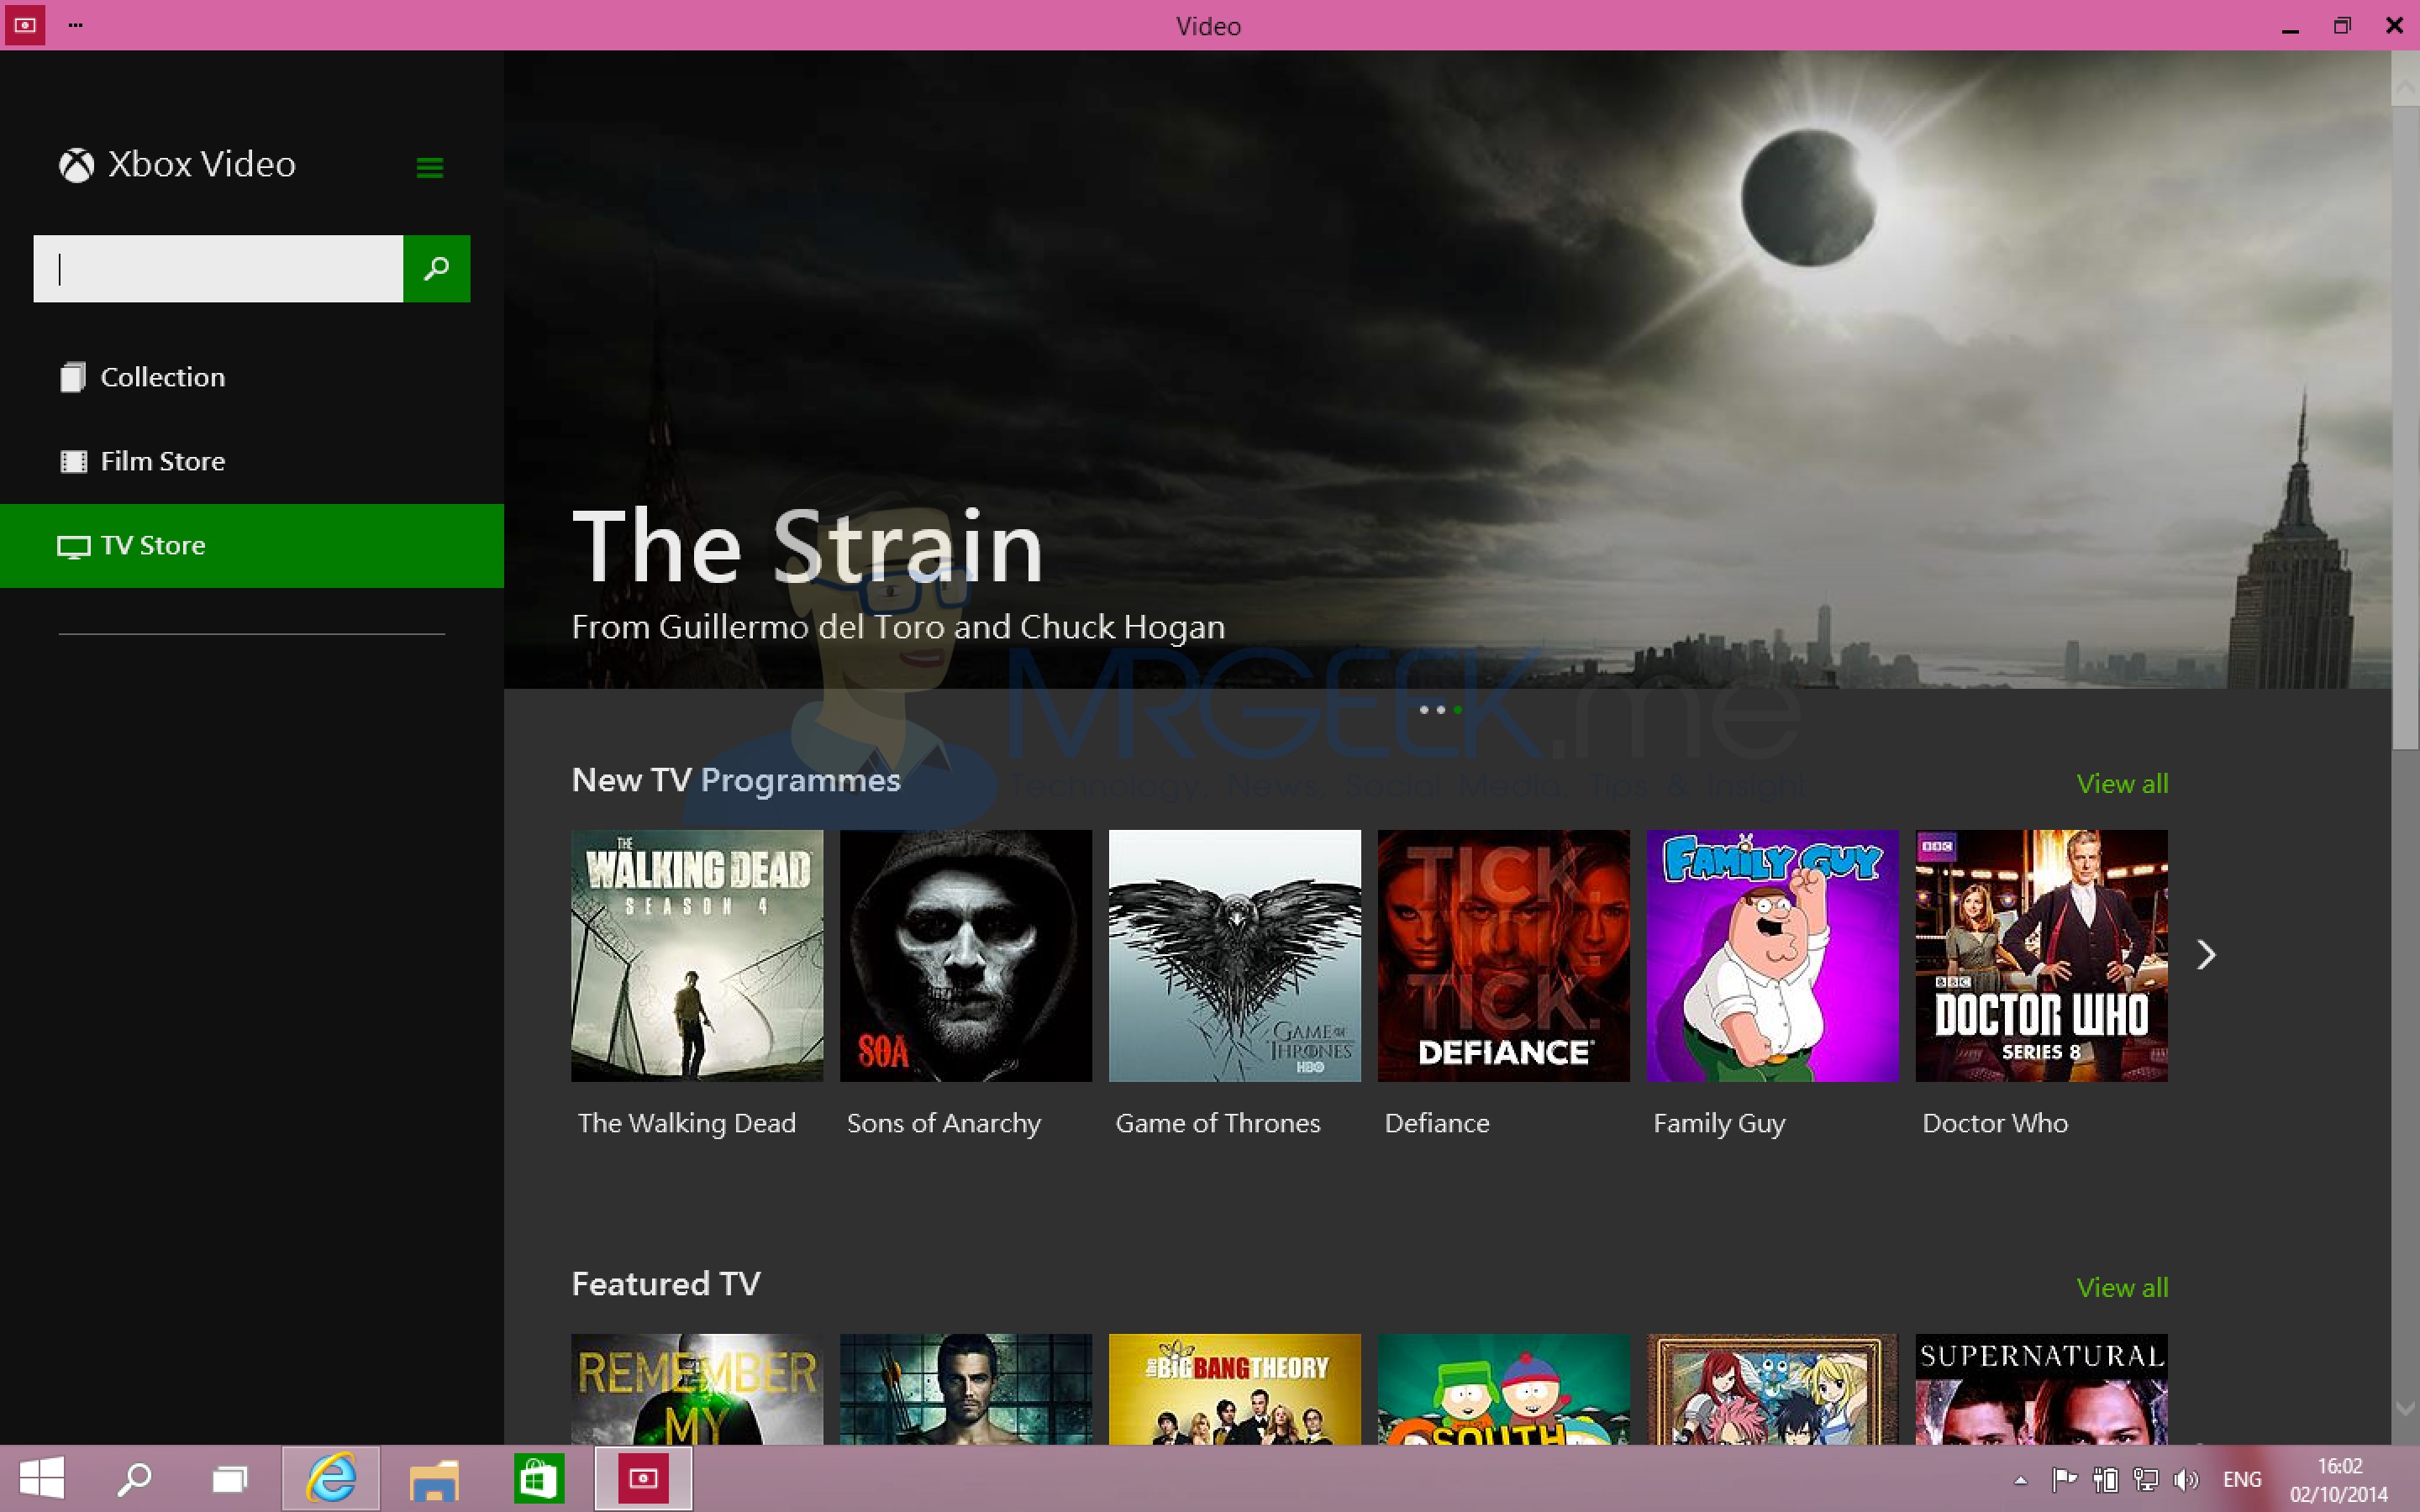The width and height of the screenshot is (2420, 1512).
Task: Select the first banner carousel dot
Action: point(1424,710)
